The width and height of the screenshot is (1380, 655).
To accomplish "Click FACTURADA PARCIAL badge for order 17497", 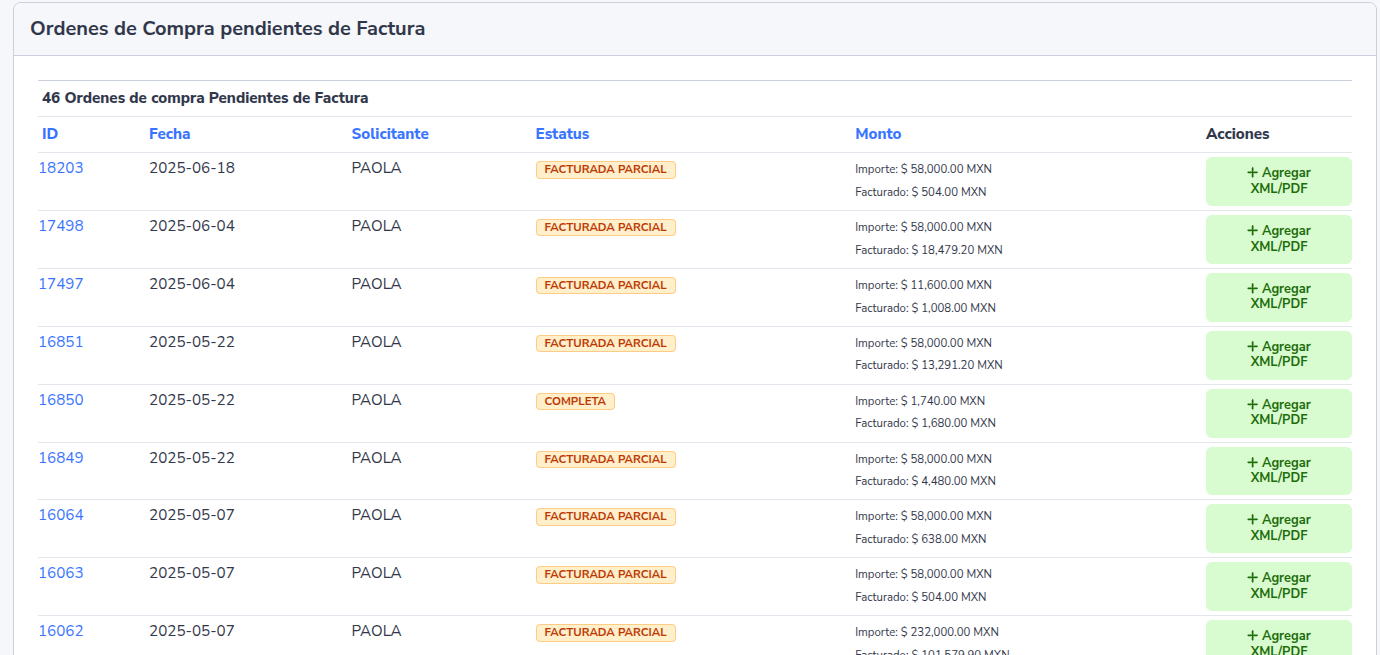I will coord(605,285).
